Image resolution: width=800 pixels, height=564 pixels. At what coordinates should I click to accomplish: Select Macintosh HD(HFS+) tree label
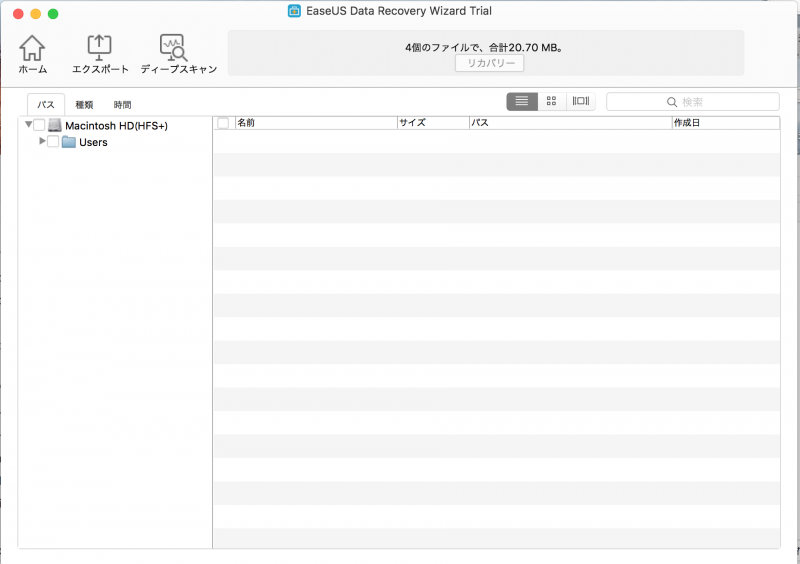click(x=116, y=126)
